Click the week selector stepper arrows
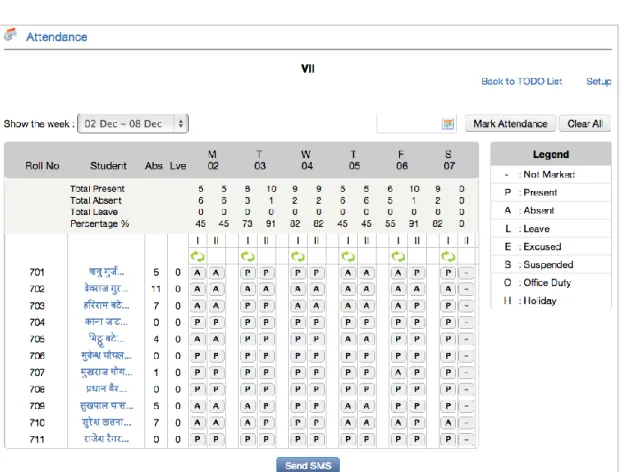The height and width of the screenshot is (472, 620). click(181, 124)
